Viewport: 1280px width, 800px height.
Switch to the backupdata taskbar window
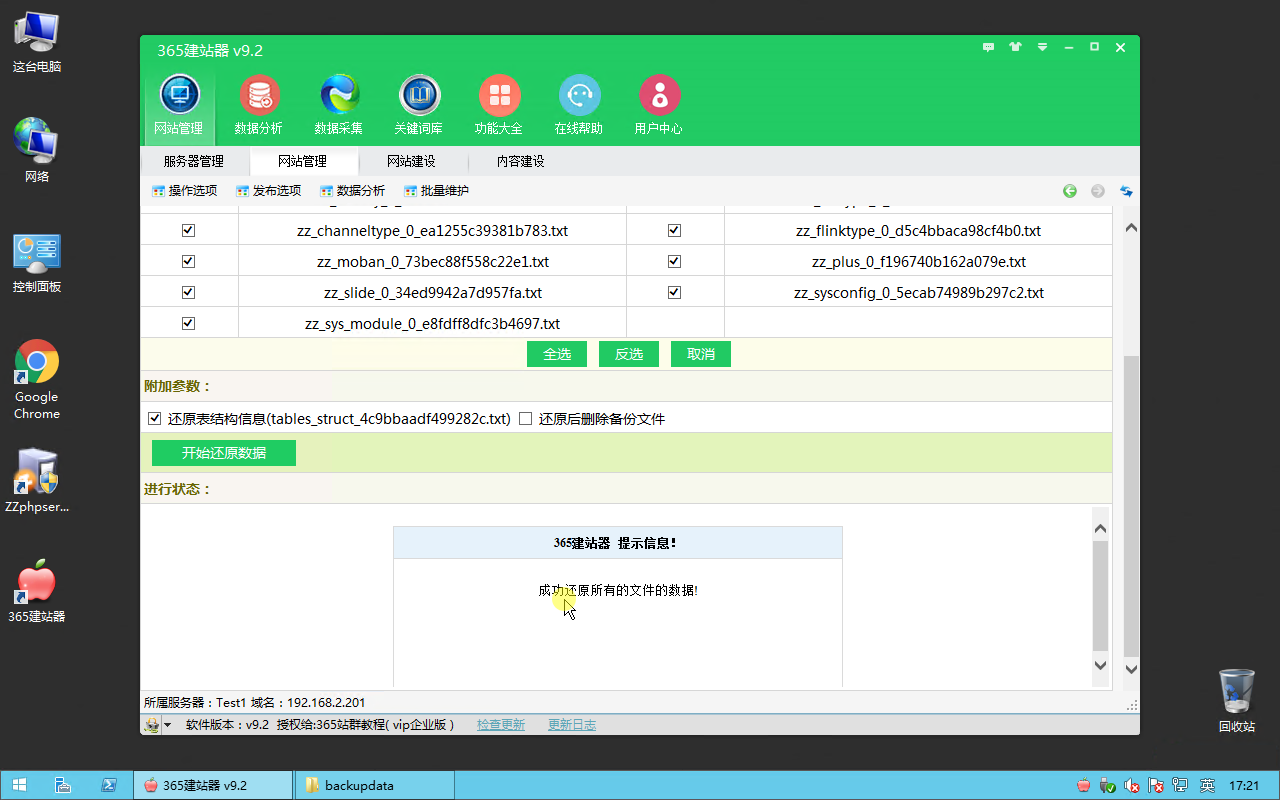375,785
